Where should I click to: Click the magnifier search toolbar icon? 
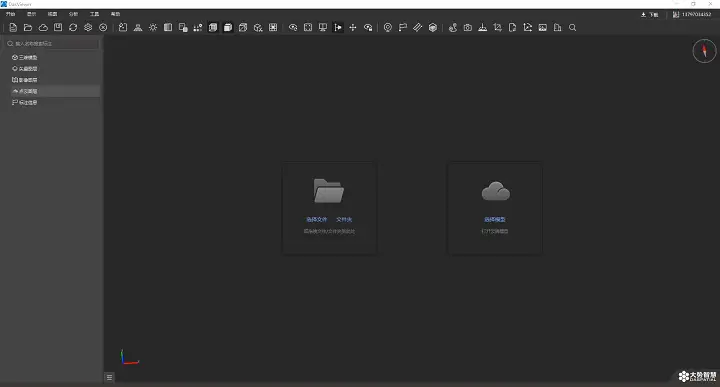[x=573, y=28]
